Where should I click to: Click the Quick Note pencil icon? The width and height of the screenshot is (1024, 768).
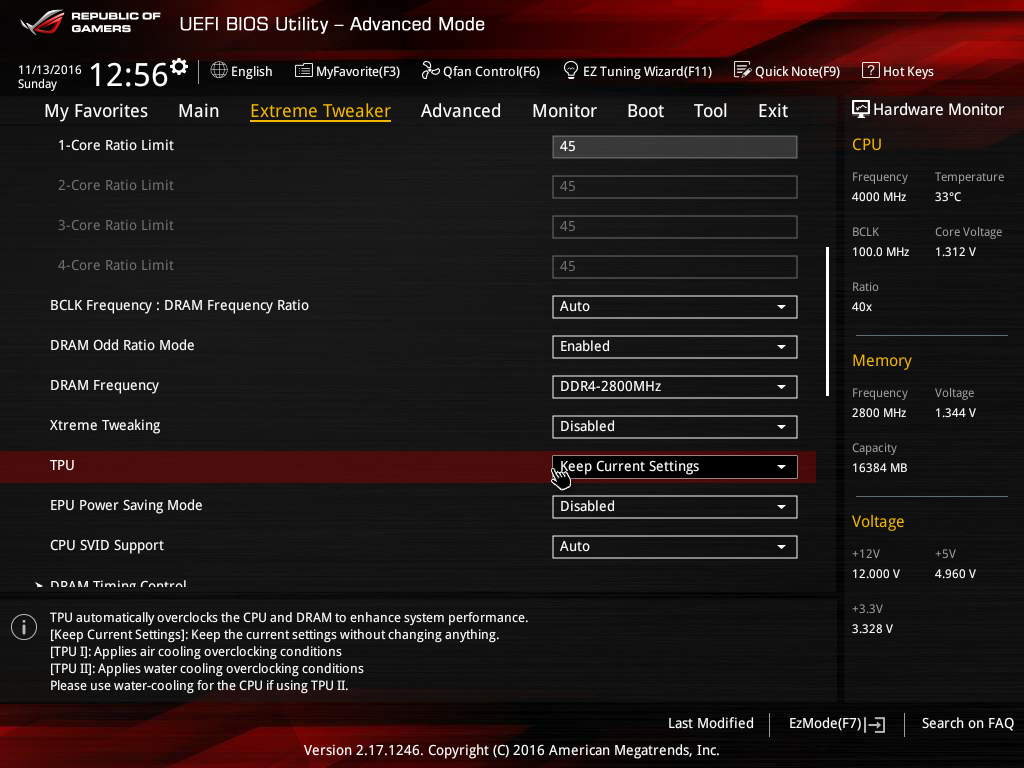tap(743, 70)
